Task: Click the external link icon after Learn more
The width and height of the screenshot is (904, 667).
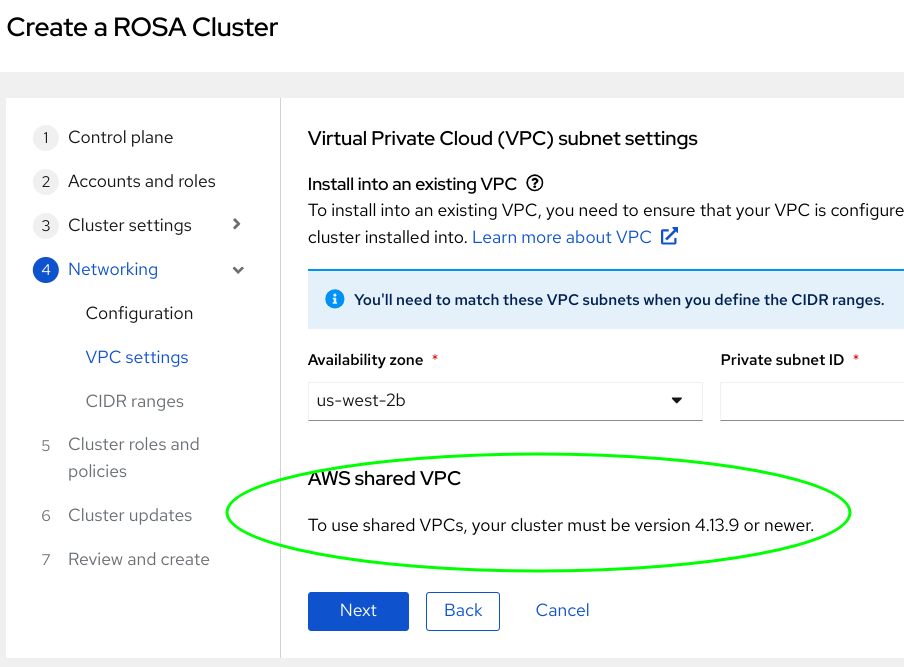Action: pyautogui.click(x=670, y=237)
